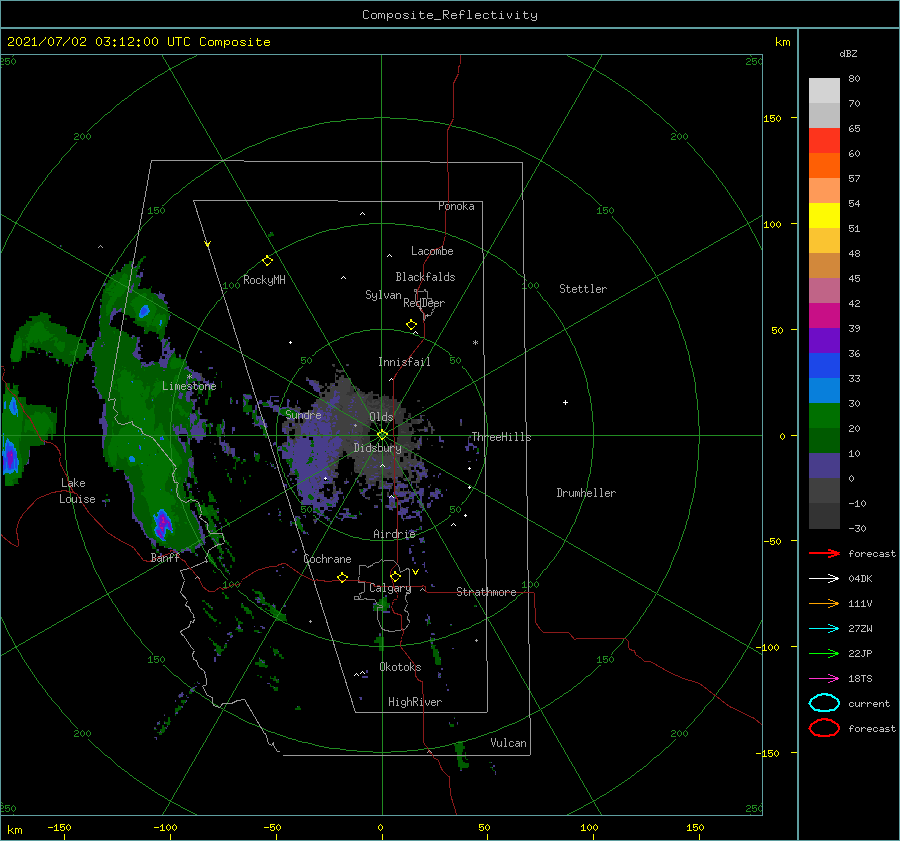Click the white 04DK arrow icon
Viewport: 900px width, 841px height.
tap(824, 579)
